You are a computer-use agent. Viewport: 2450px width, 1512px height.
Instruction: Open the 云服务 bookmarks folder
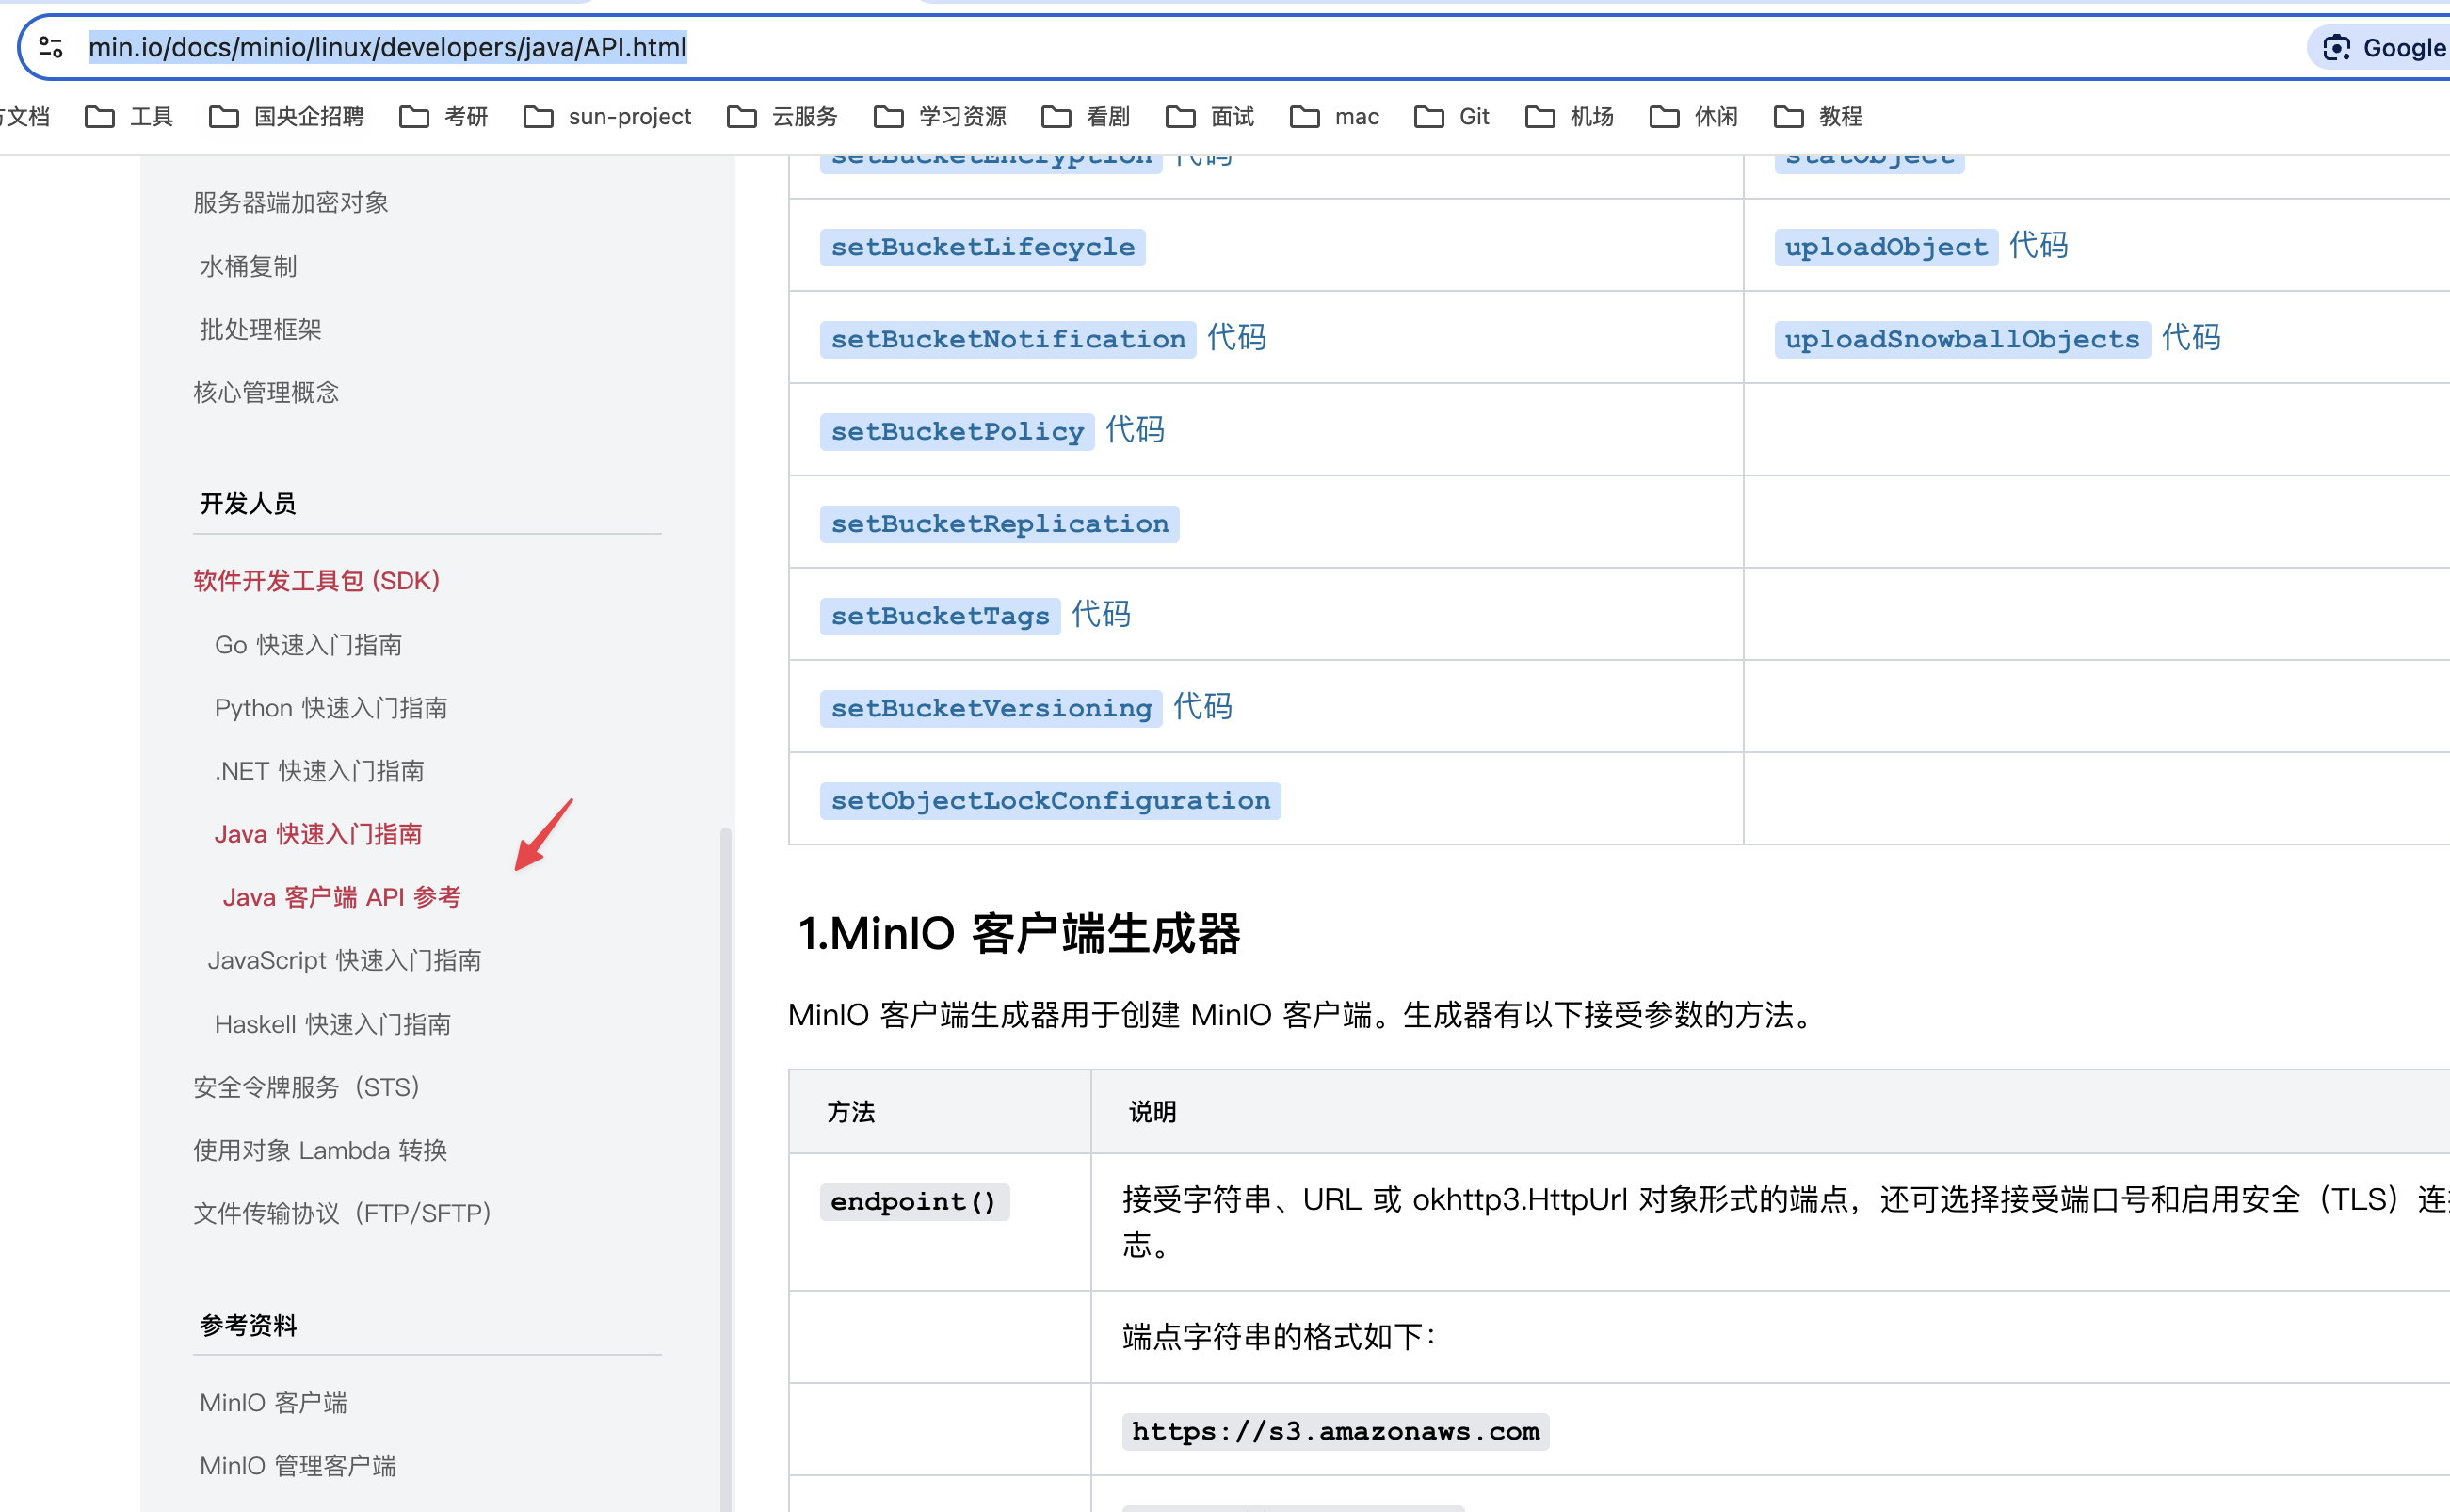(x=782, y=117)
